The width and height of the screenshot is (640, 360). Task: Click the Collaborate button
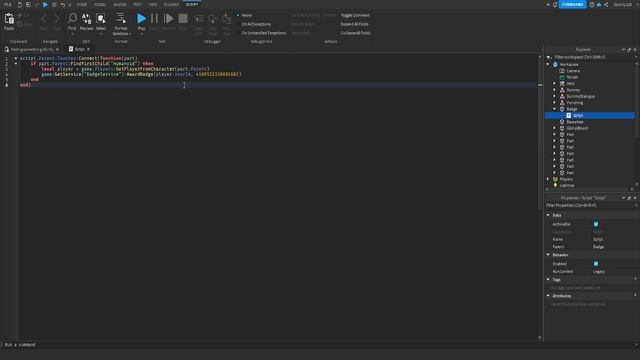572,4
